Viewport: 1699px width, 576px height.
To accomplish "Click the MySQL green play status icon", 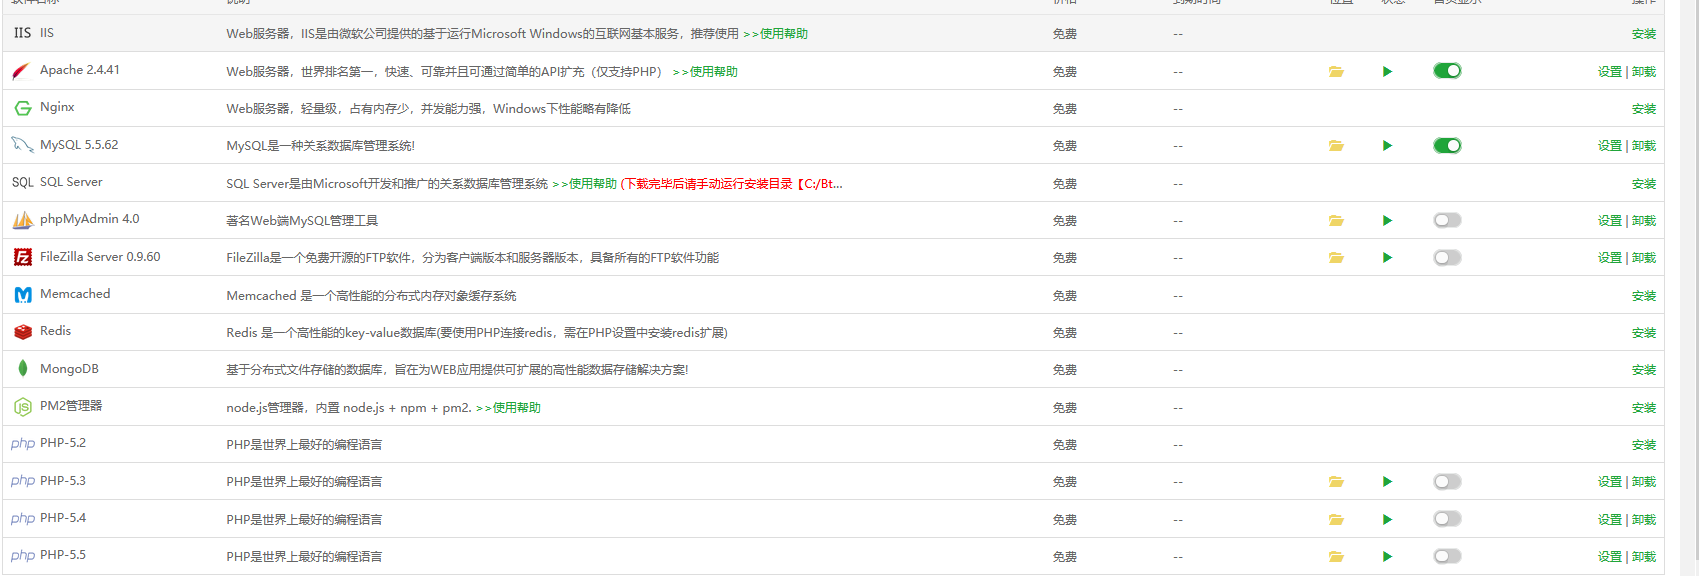I will pos(1387,145).
